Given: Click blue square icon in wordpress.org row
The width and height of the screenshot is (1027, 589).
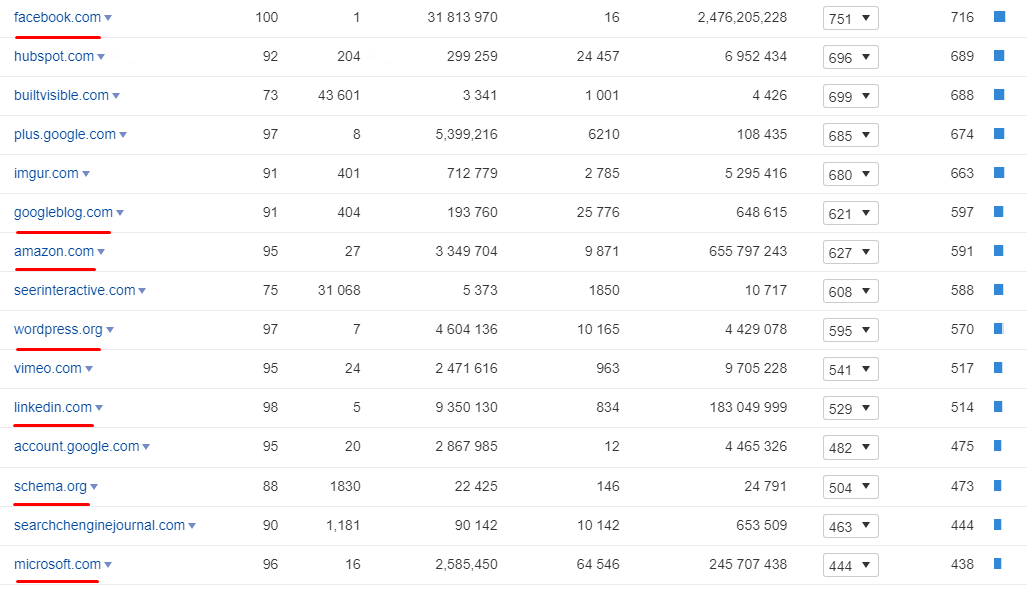Looking at the screenshot, I should coord(998,329).
